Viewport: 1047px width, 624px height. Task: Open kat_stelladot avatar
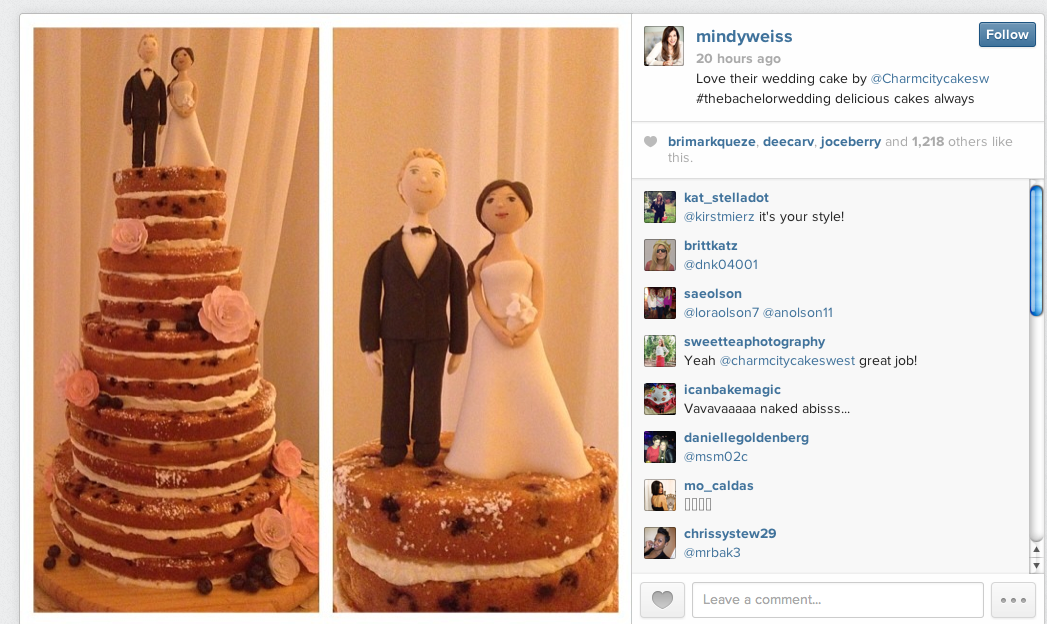tap(660, 207)
